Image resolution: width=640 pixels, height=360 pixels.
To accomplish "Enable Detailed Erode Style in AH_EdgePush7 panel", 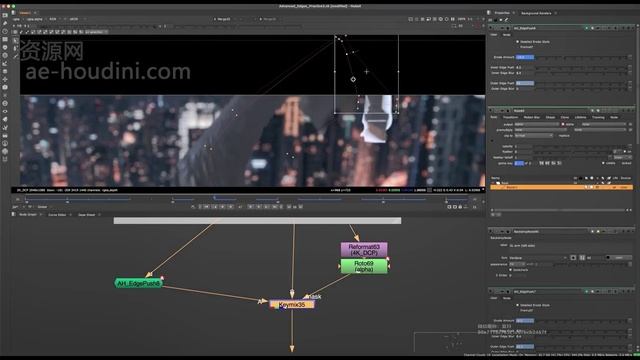I will [x=518, y=305].
